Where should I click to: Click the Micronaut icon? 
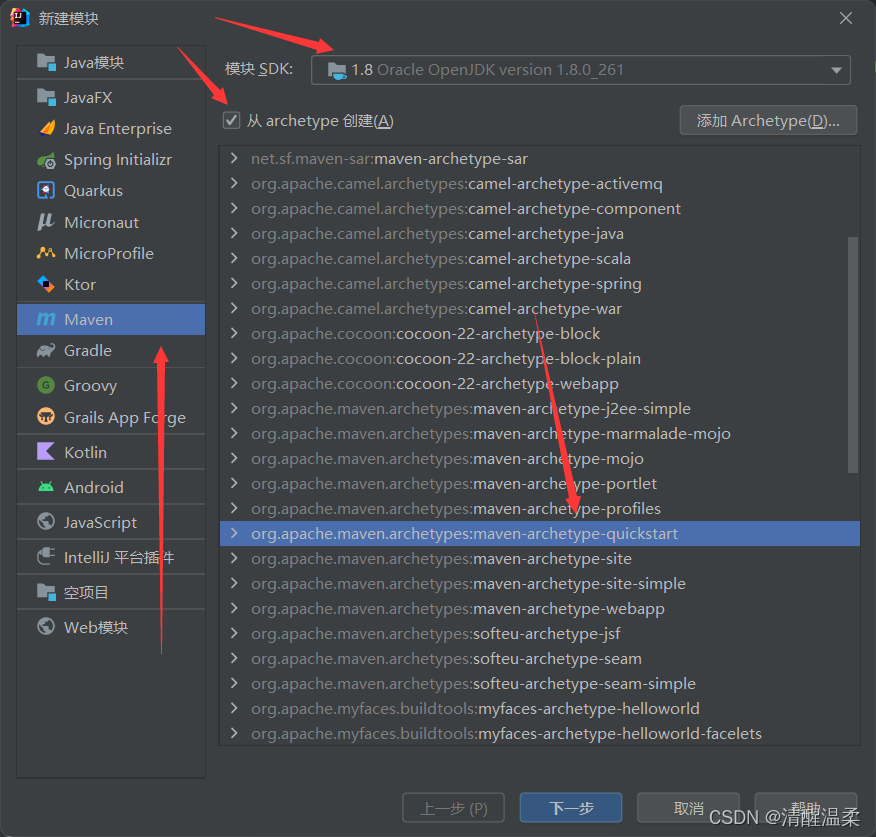[46, 222]
